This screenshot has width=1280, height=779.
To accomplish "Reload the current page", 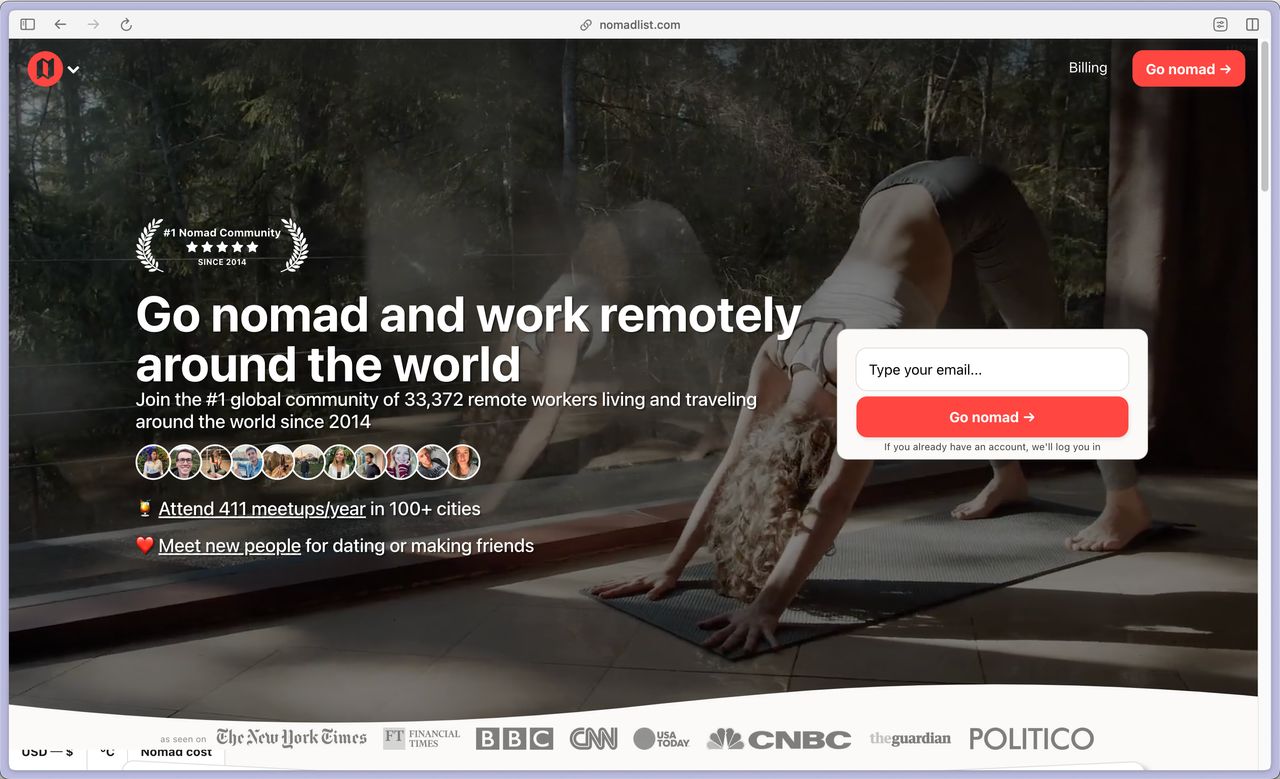I will tap(126, 24).
